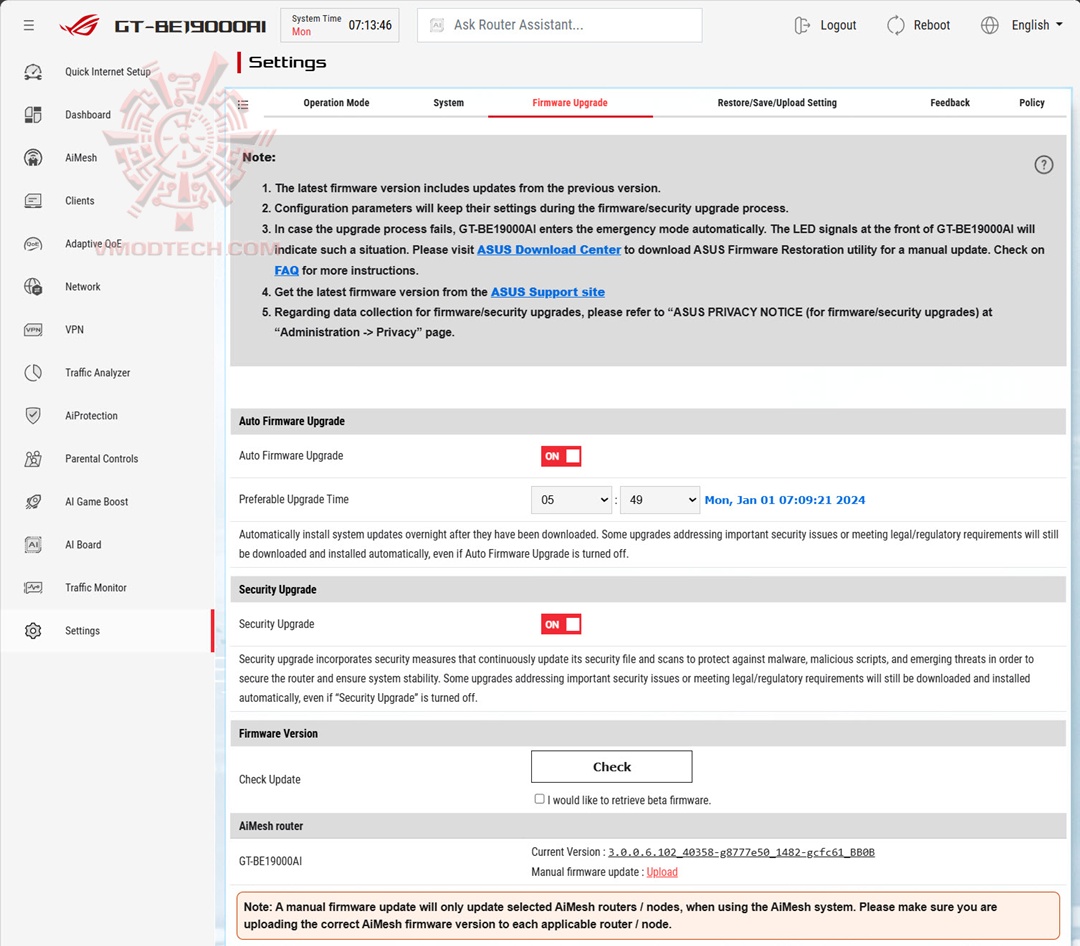Click the System Time display box
This screenshot has width=1080, height=946.
pos(340,25)
